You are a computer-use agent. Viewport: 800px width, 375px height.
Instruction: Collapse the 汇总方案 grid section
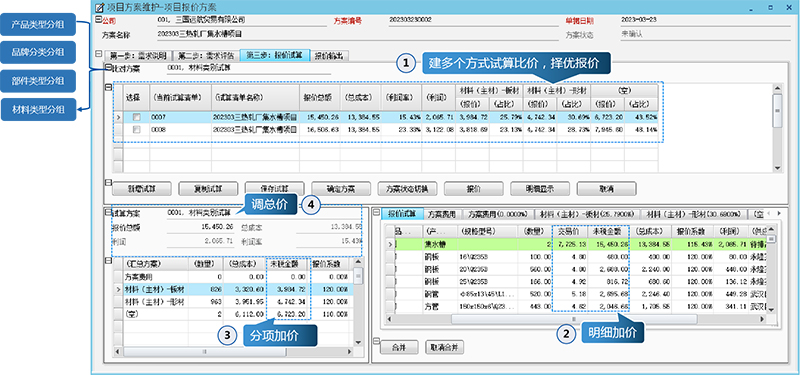click(108, 261)
